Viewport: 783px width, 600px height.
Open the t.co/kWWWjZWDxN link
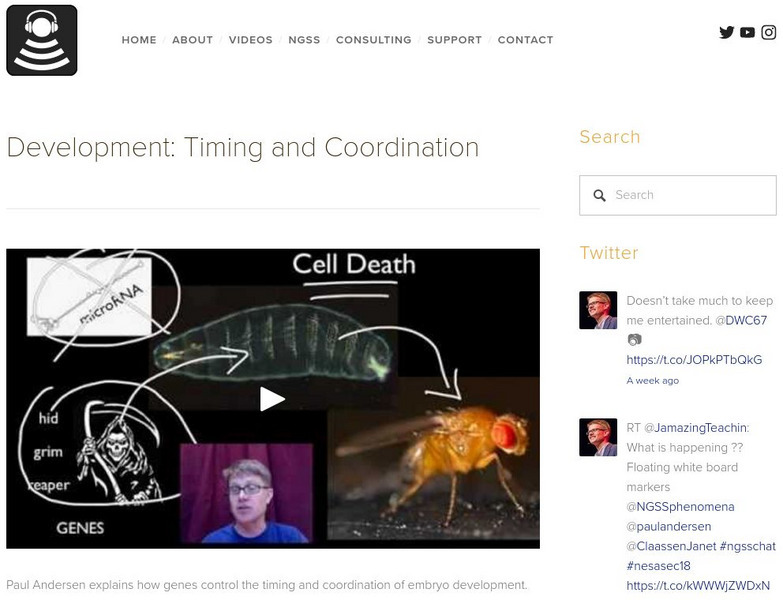pyautogui.click(x=698, y=586)
